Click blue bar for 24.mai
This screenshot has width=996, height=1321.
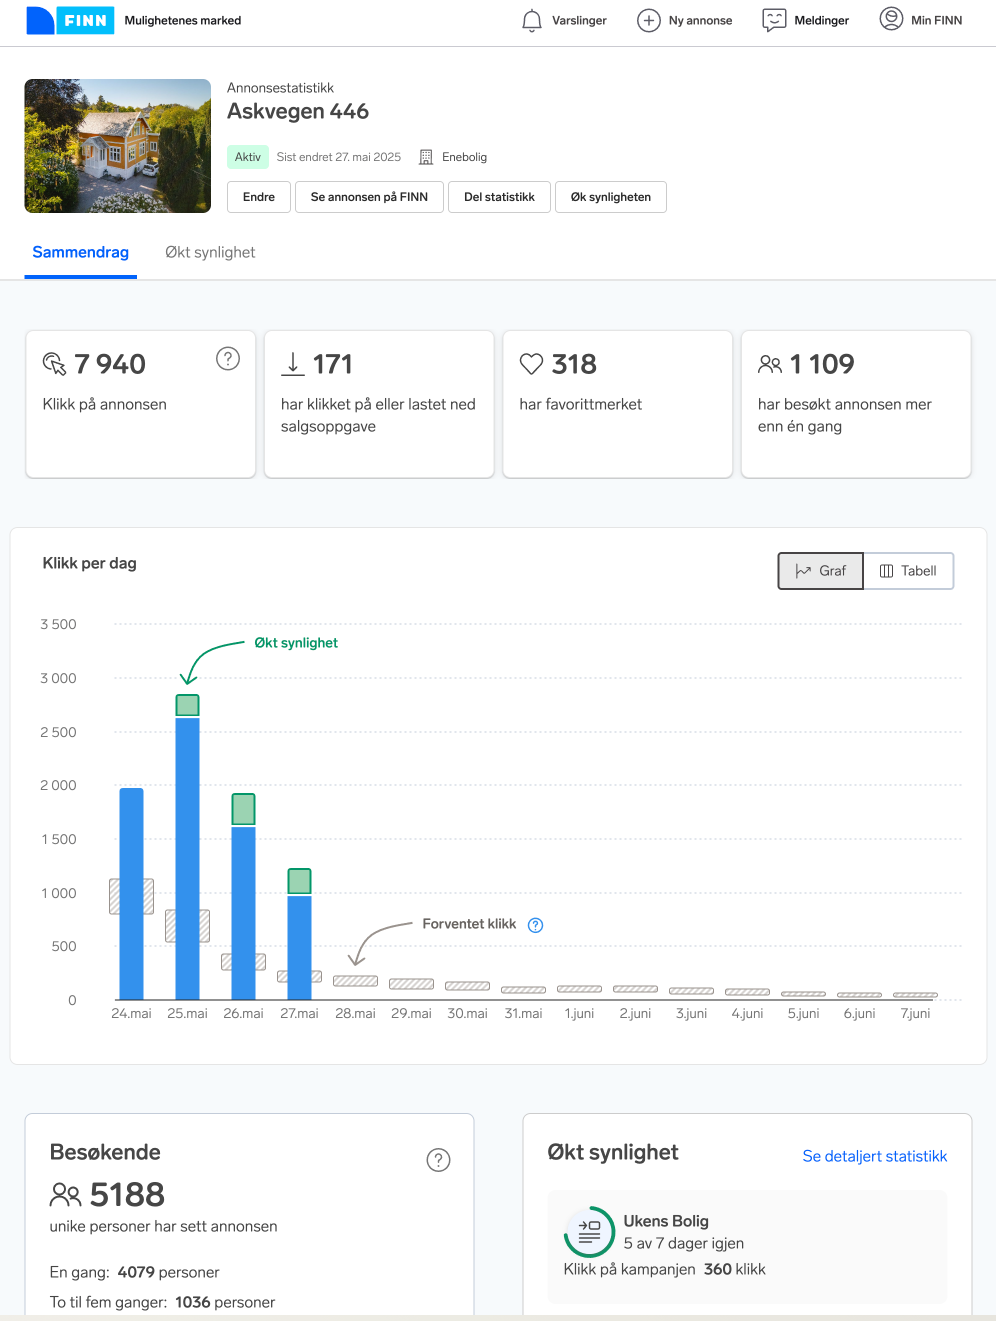(131, 894)
